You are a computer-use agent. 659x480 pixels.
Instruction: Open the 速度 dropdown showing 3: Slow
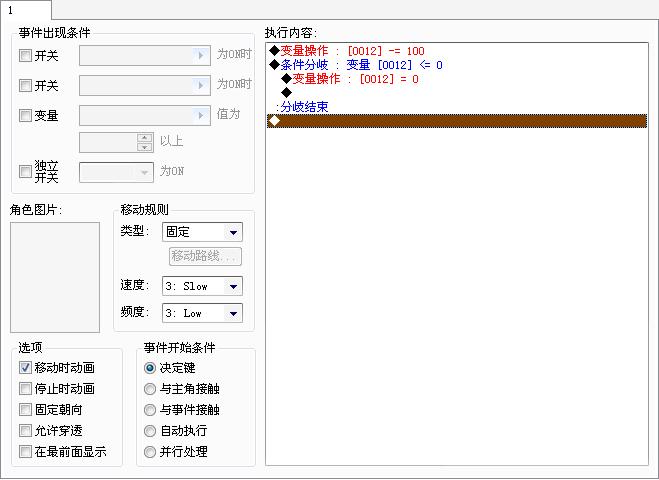[x=202, y=286]
